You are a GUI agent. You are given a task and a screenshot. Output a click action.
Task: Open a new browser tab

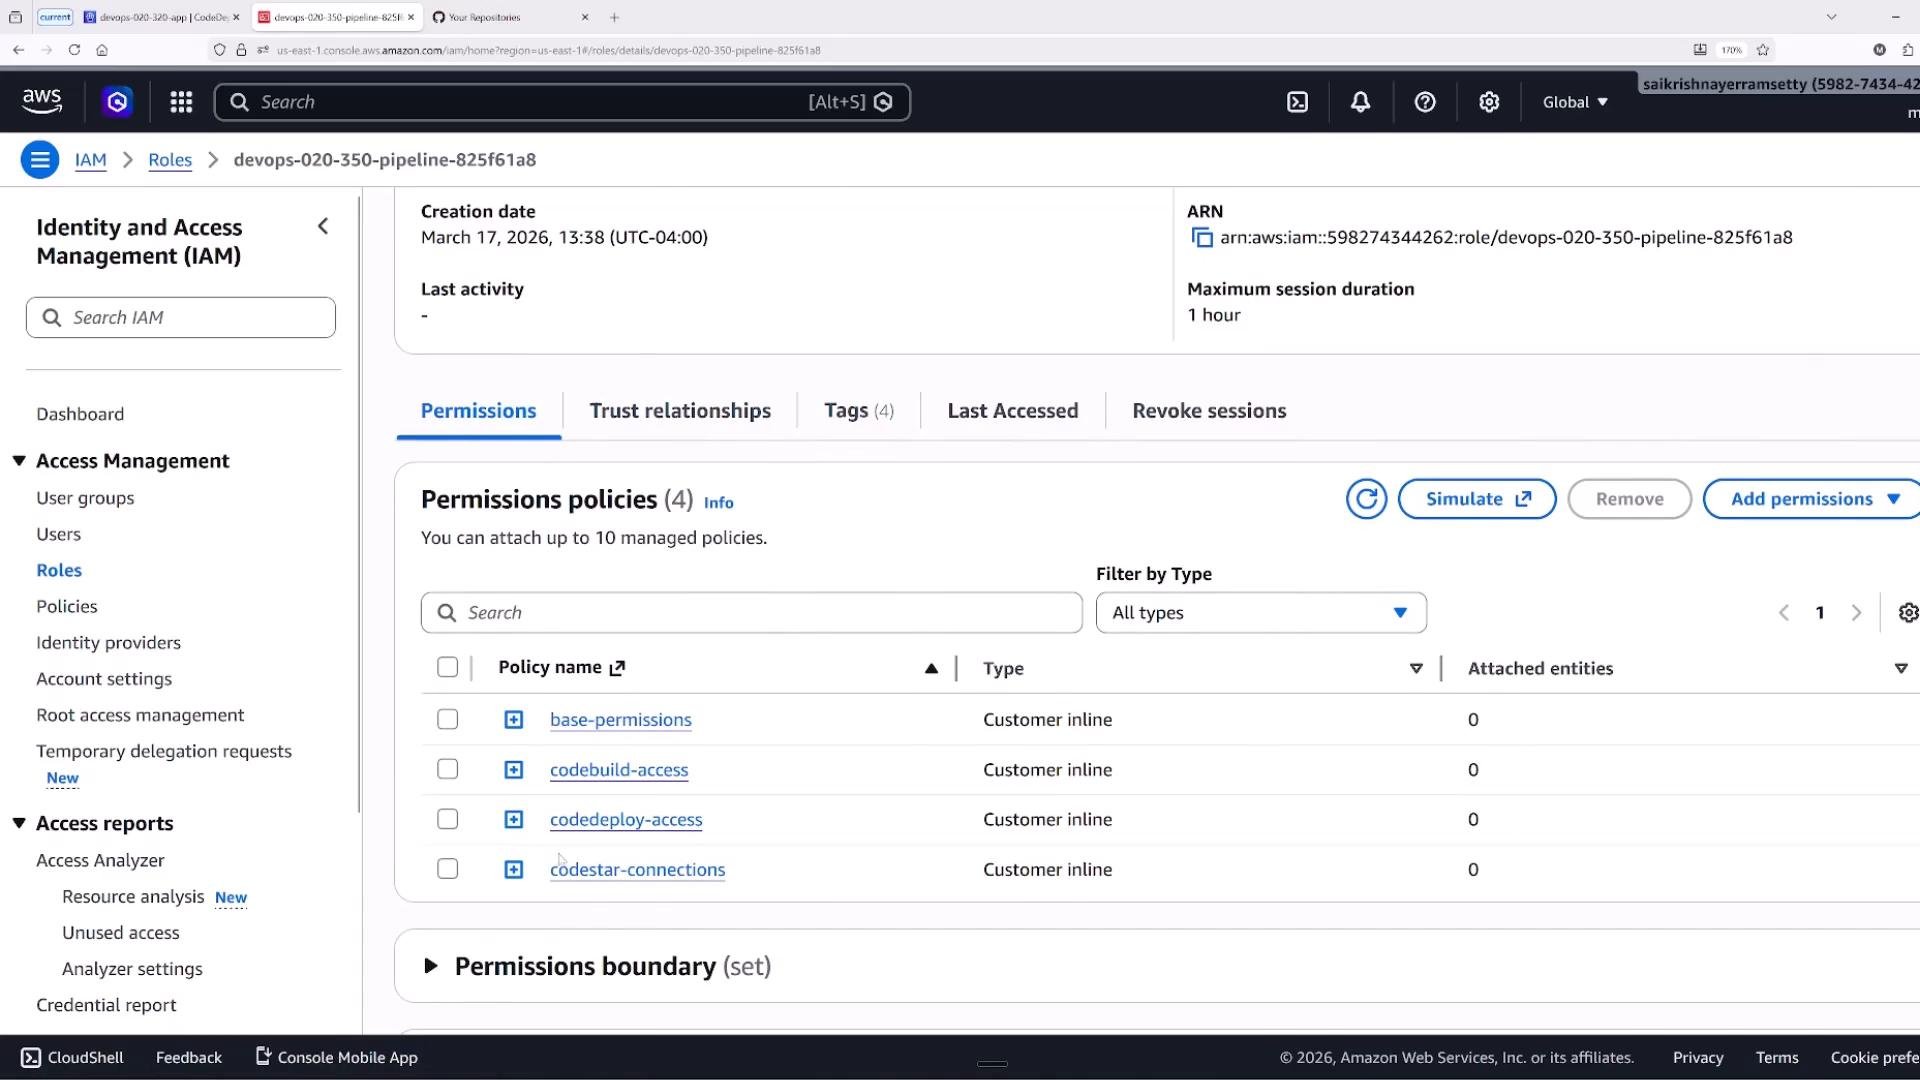(614, 17)
